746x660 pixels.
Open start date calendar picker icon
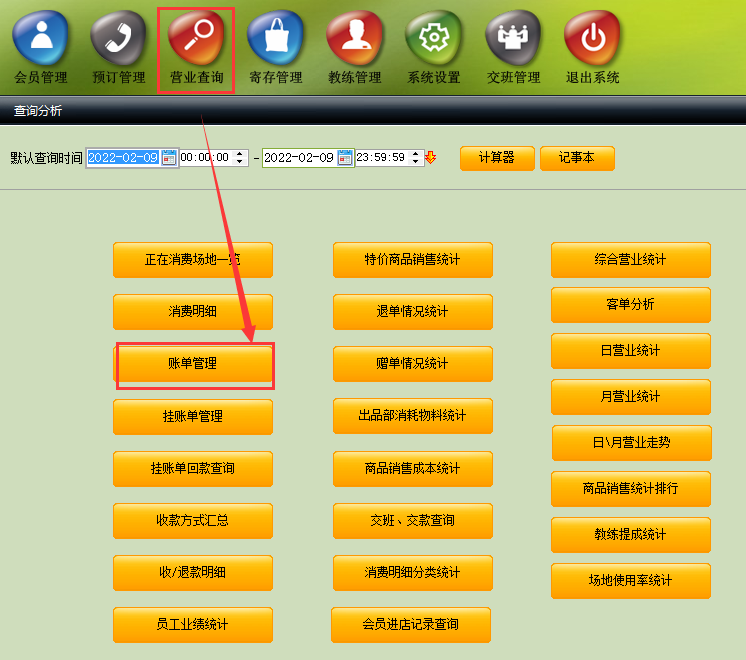coord(169,158)
